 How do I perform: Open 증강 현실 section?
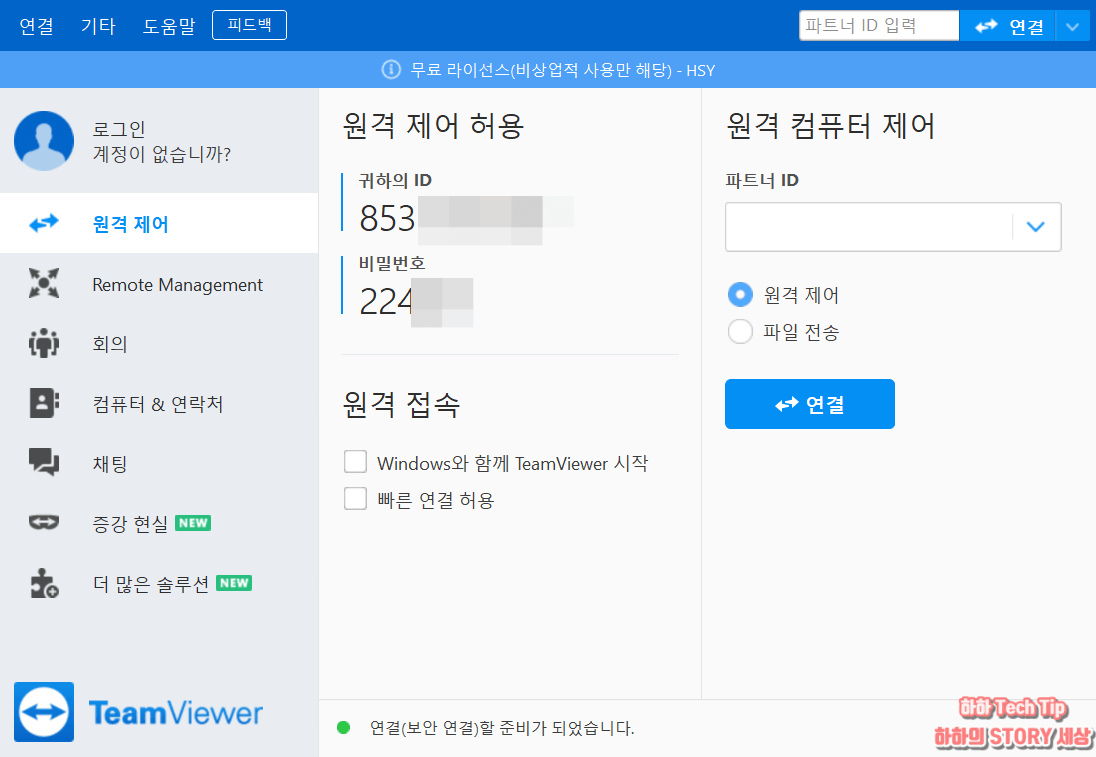pos(130,524)
